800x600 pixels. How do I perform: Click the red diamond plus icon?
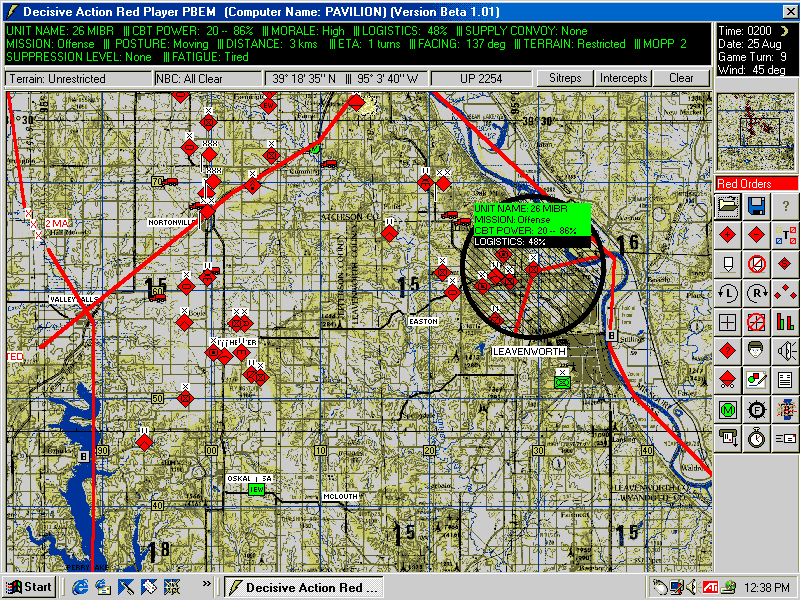(x=728, y=235)
